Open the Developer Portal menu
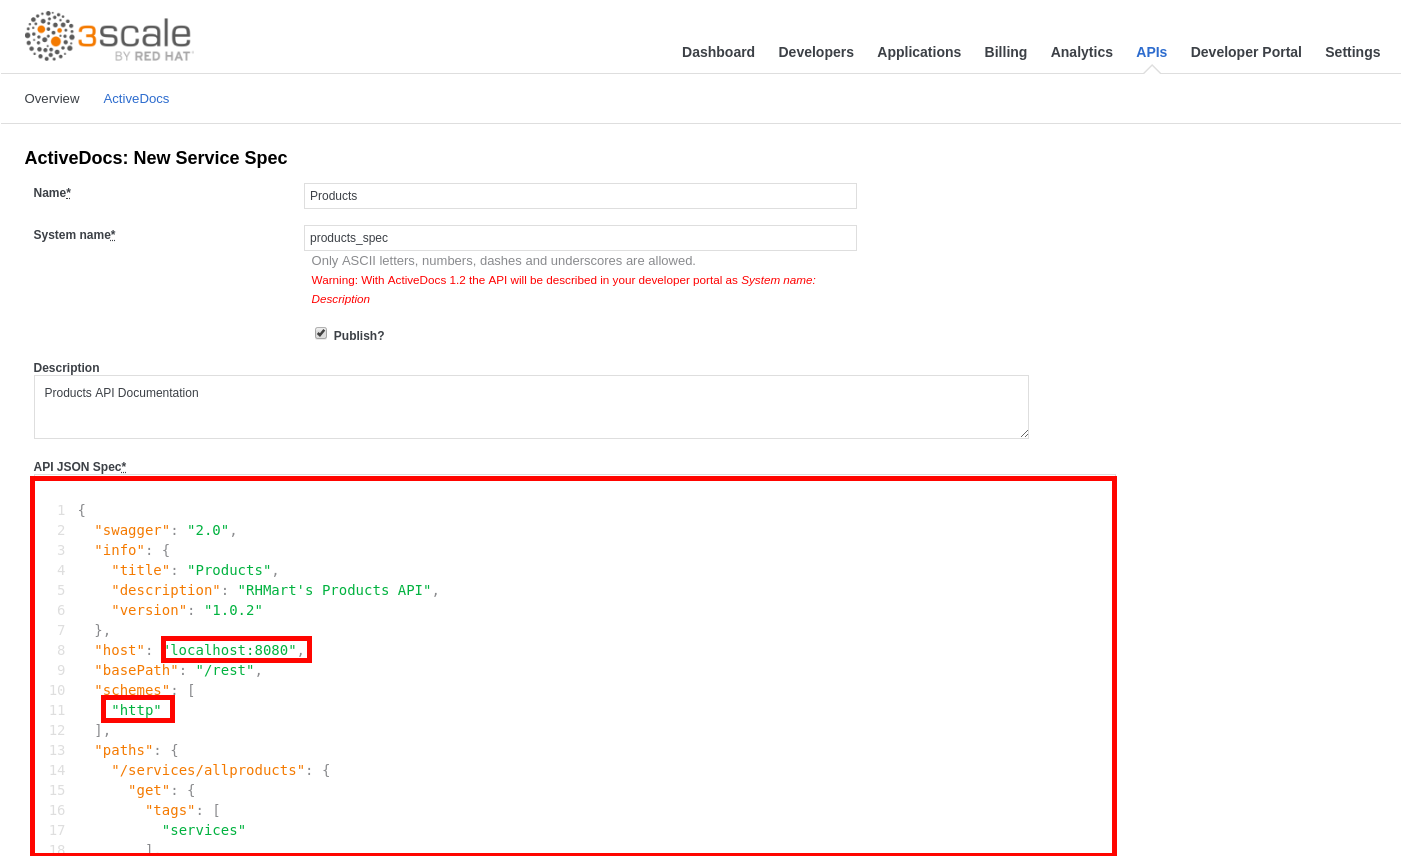This screenshot has width=1405, height=856. (1246, 52)
